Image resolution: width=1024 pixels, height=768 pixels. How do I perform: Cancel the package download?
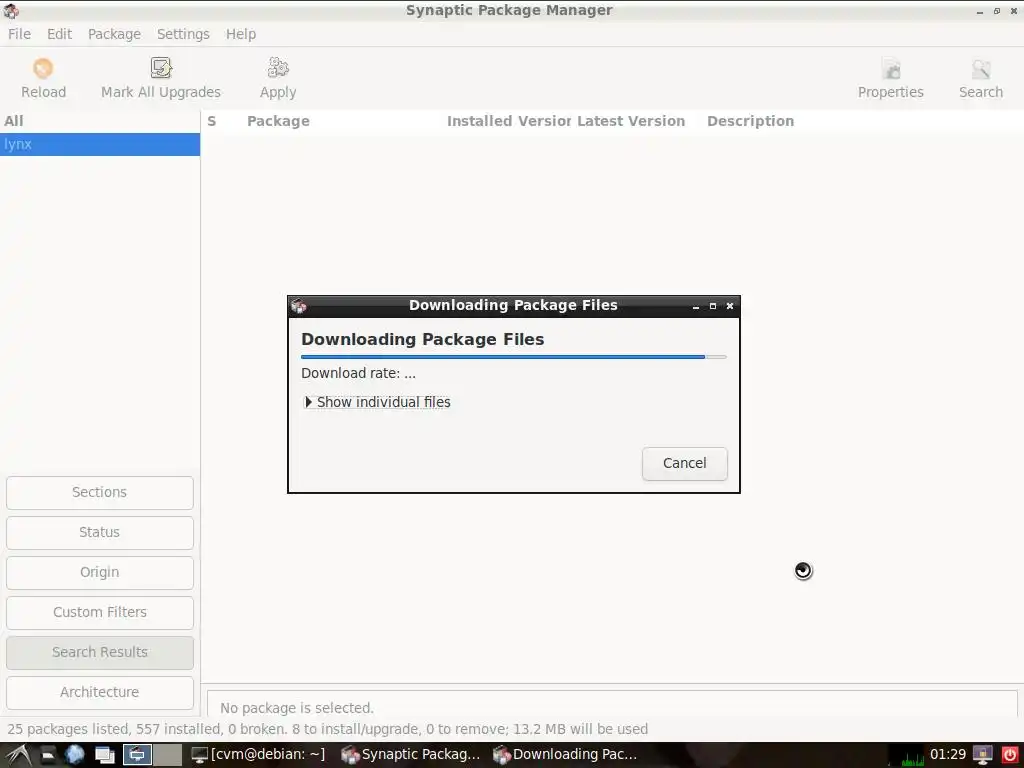click(684, 463)
